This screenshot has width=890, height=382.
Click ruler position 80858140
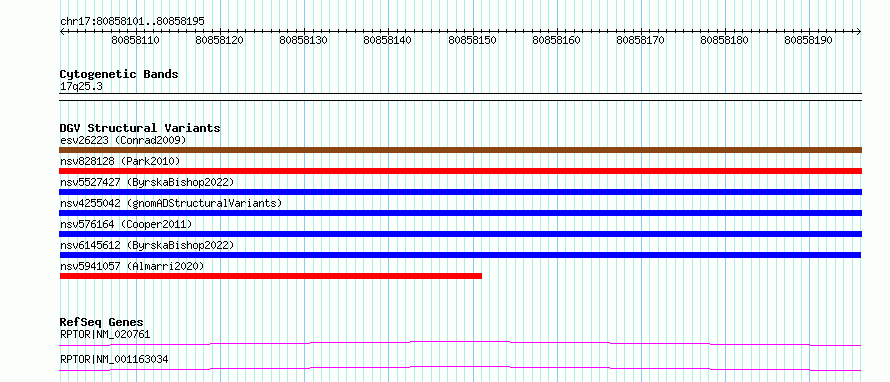coord(388,40)
